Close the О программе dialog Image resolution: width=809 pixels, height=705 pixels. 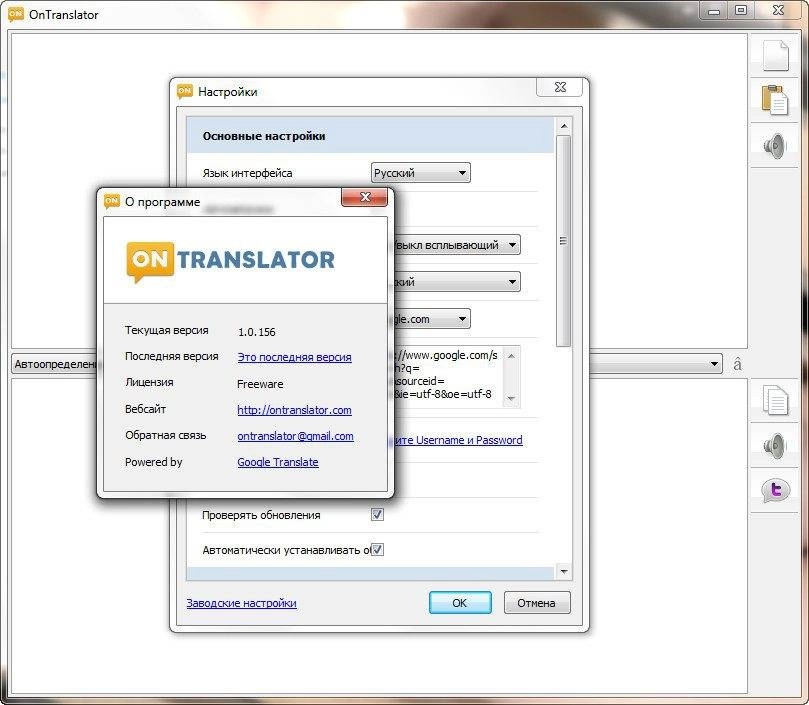click(364, 197)
